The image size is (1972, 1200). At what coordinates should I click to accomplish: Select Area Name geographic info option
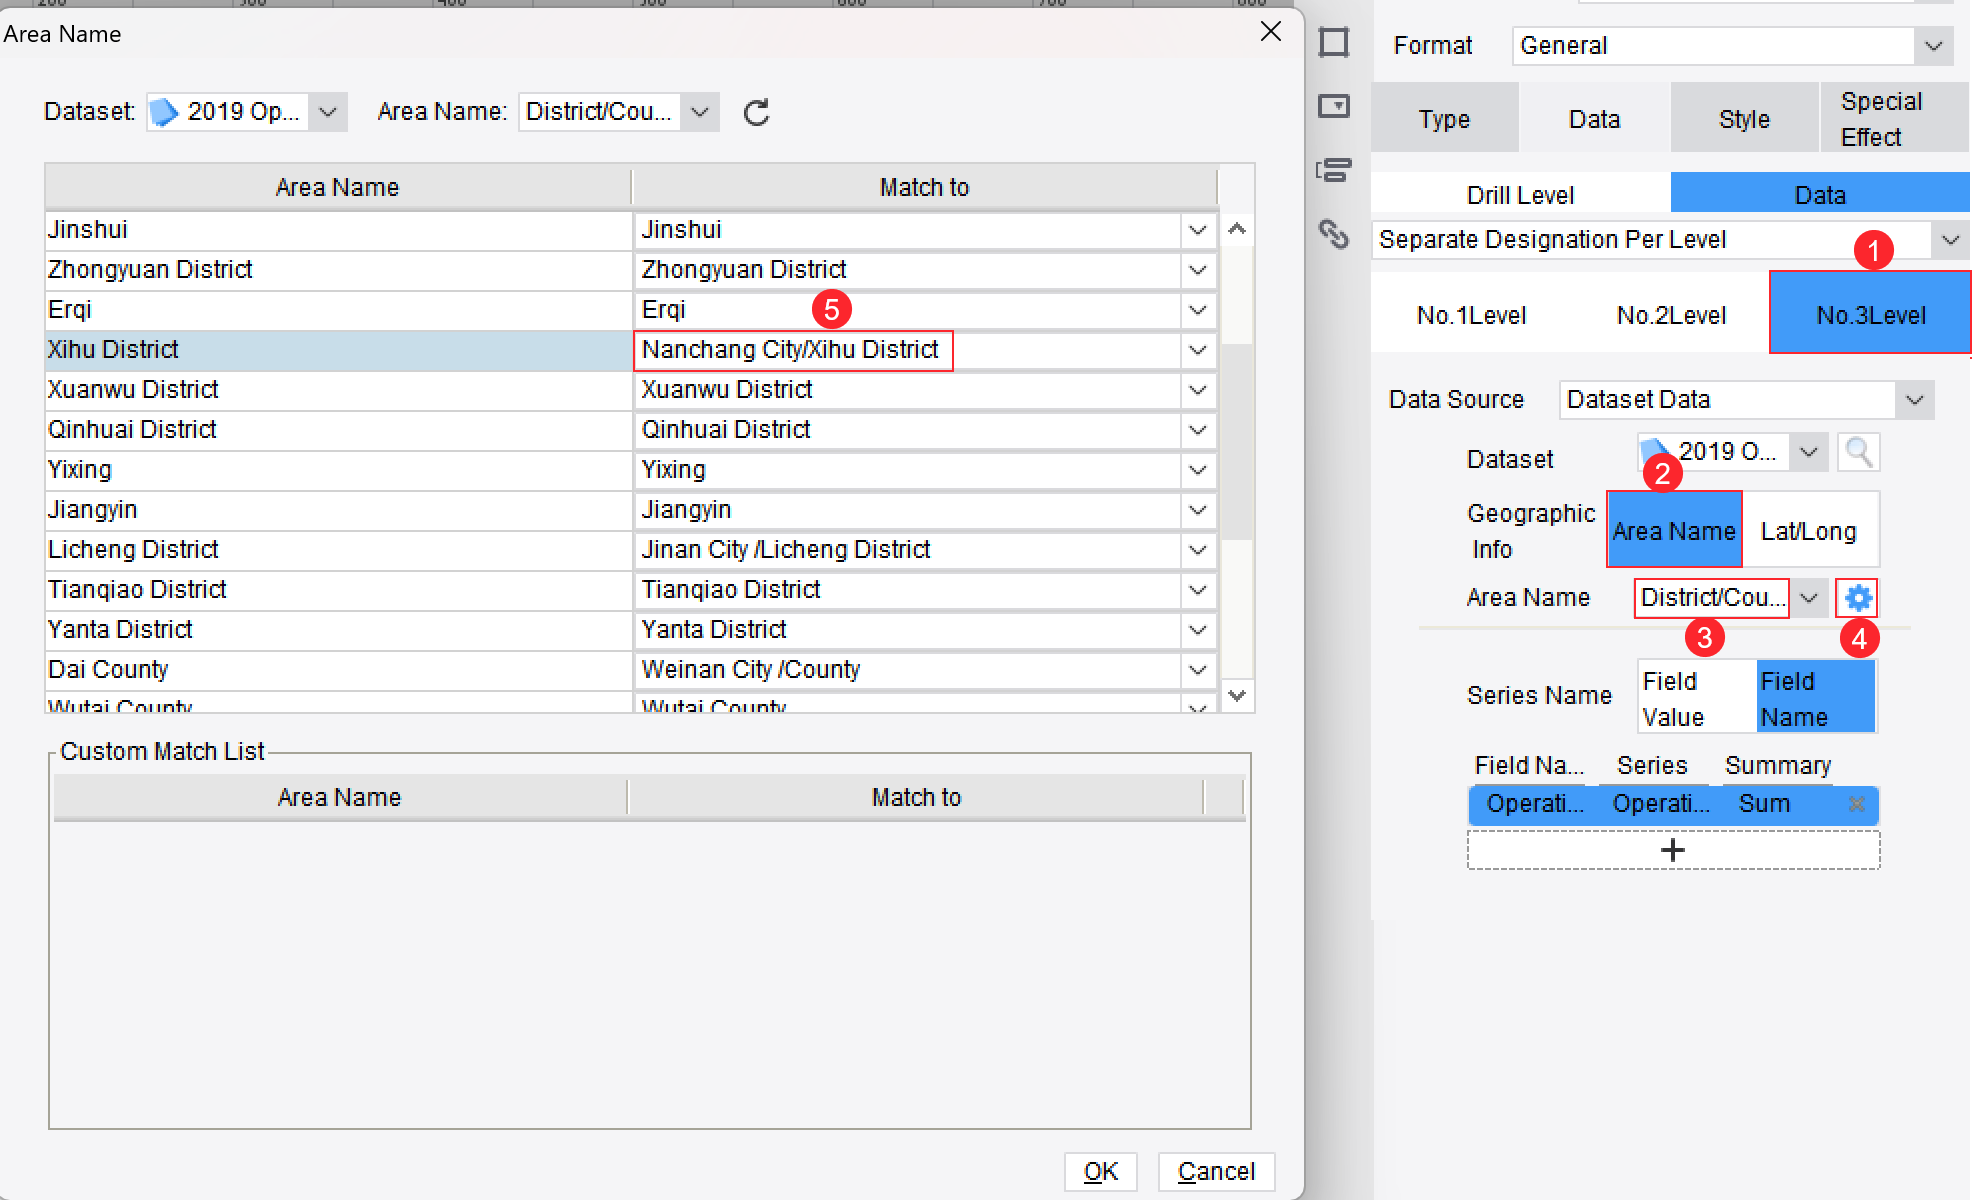click(x=1674, y=530)
